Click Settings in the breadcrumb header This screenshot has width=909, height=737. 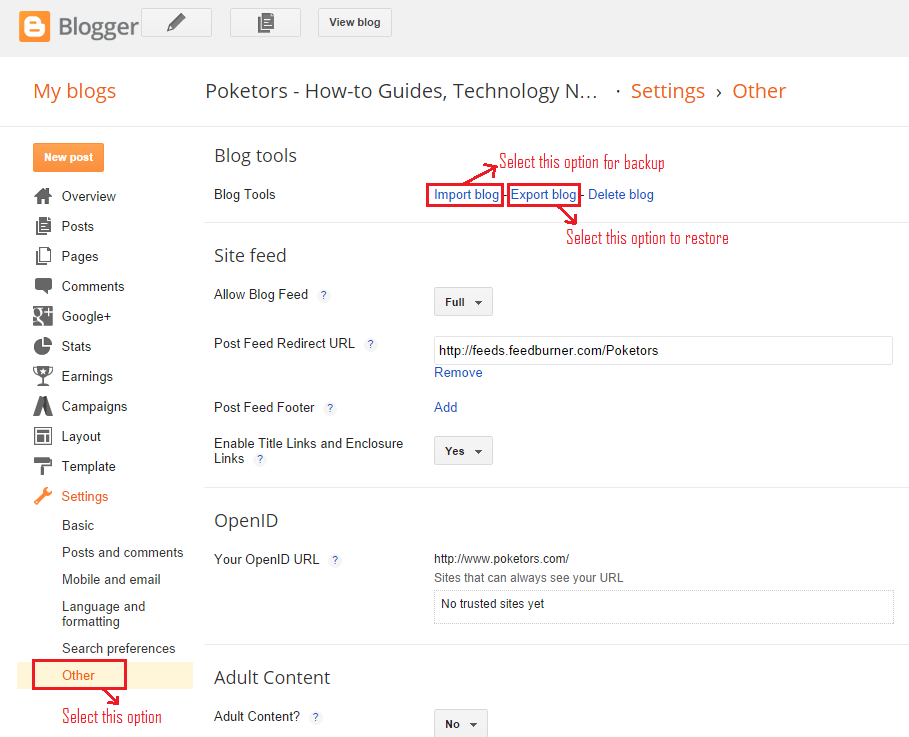tap(667, 91)
